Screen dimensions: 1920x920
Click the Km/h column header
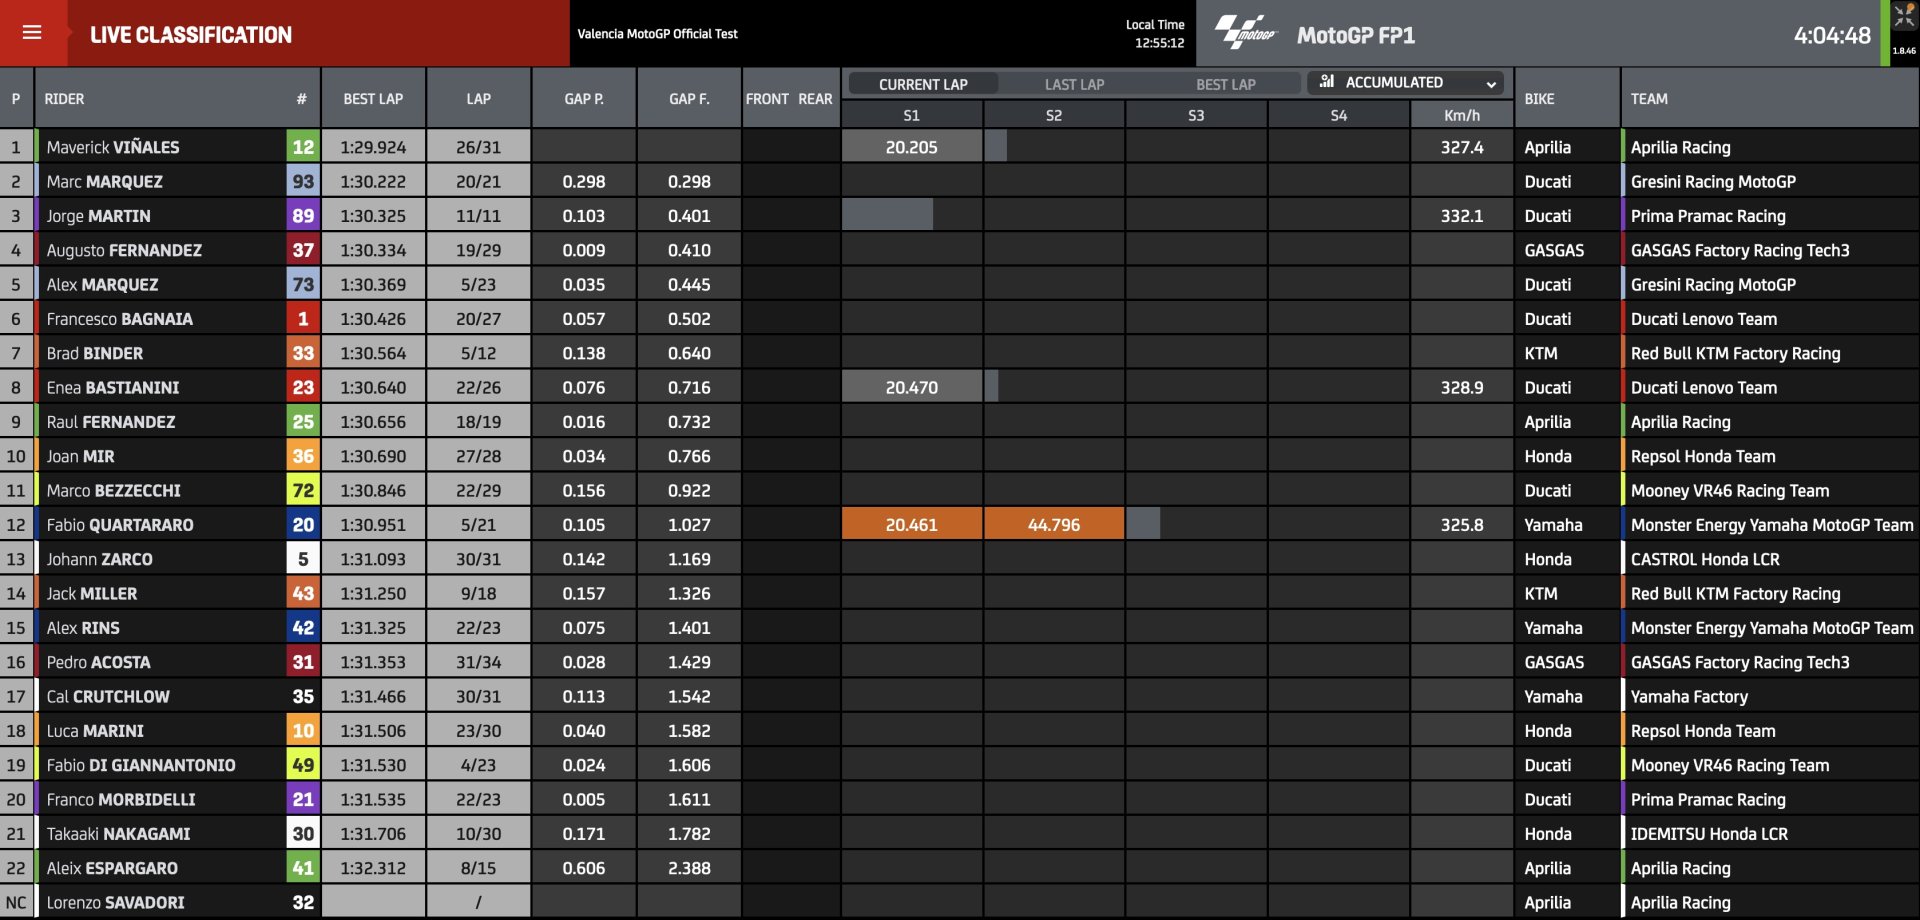click(1462, 115)
